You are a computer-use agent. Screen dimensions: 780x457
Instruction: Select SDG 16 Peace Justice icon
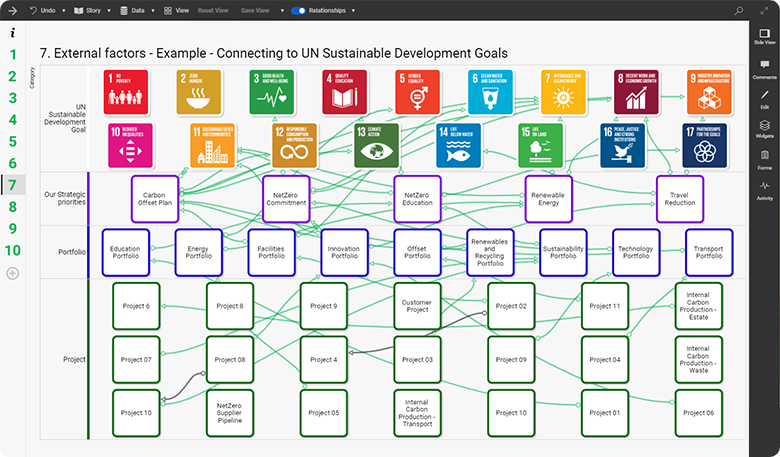623,146
